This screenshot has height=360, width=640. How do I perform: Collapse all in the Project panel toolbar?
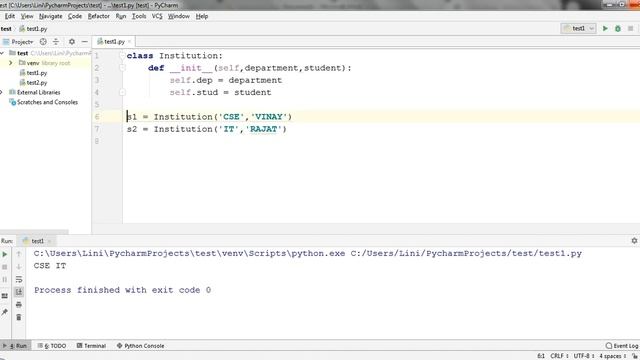(x=56, y=42)
